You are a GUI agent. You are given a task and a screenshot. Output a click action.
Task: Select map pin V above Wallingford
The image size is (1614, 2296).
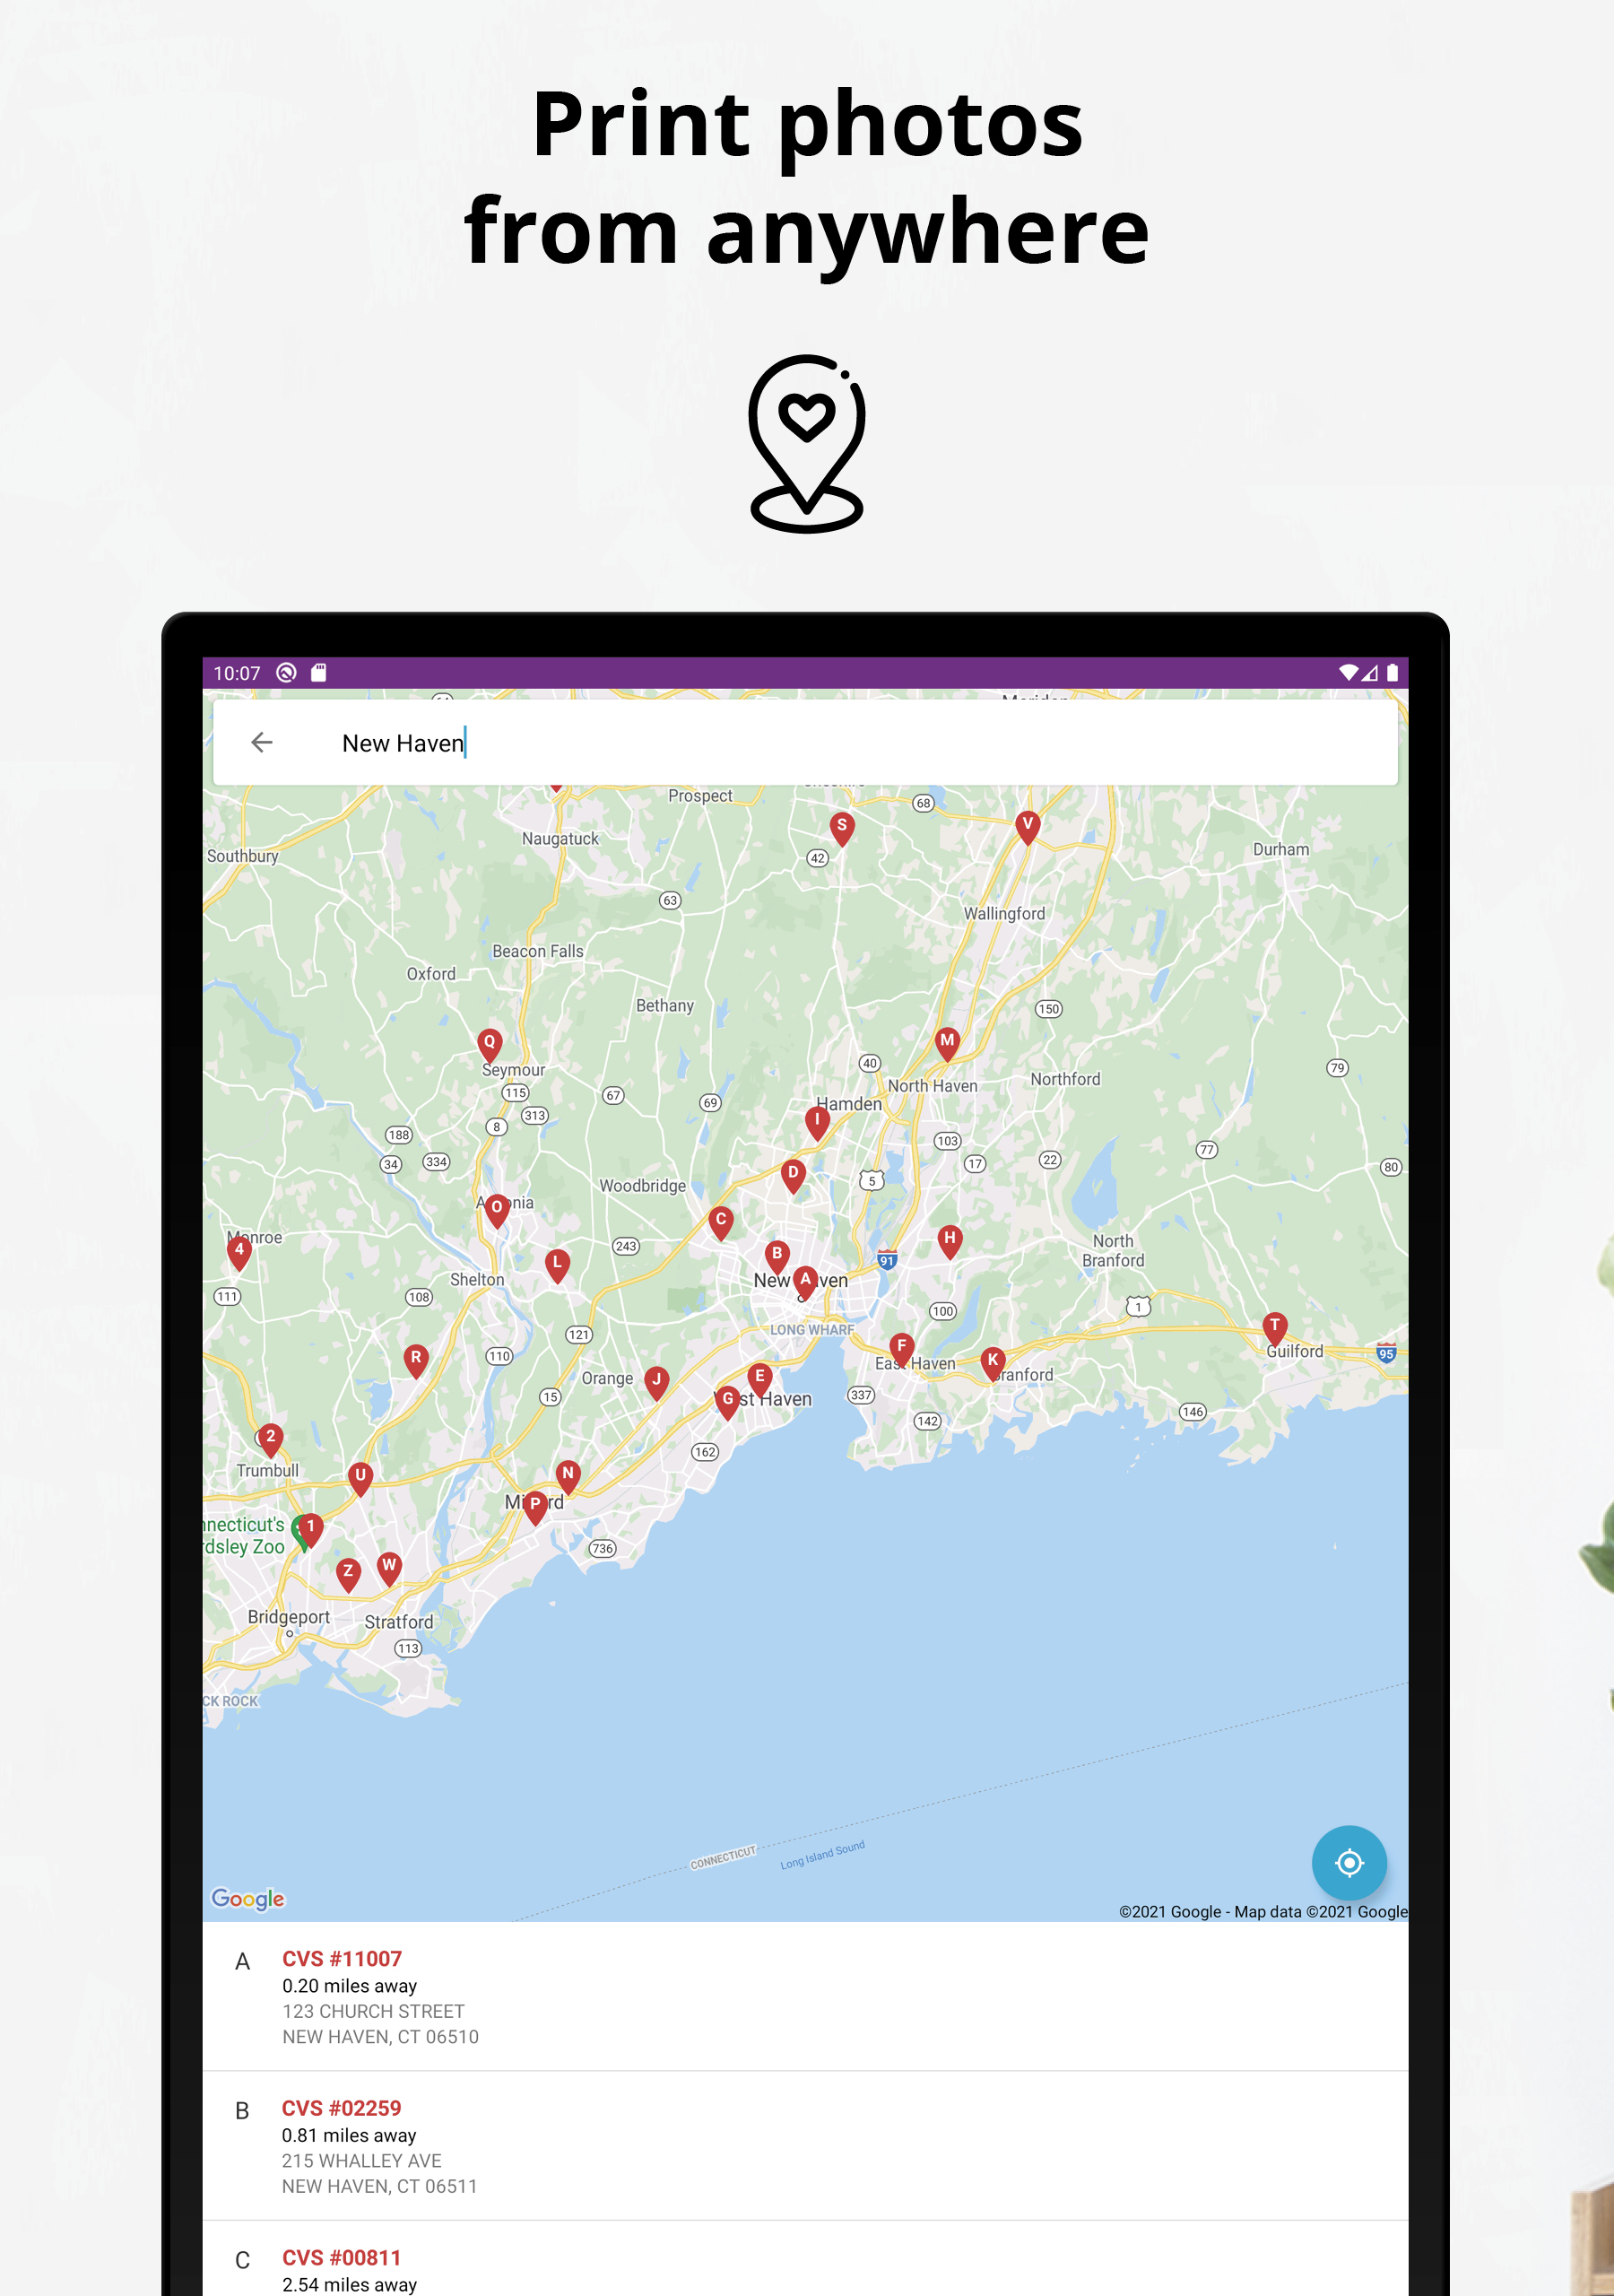tap(1027, 828)
